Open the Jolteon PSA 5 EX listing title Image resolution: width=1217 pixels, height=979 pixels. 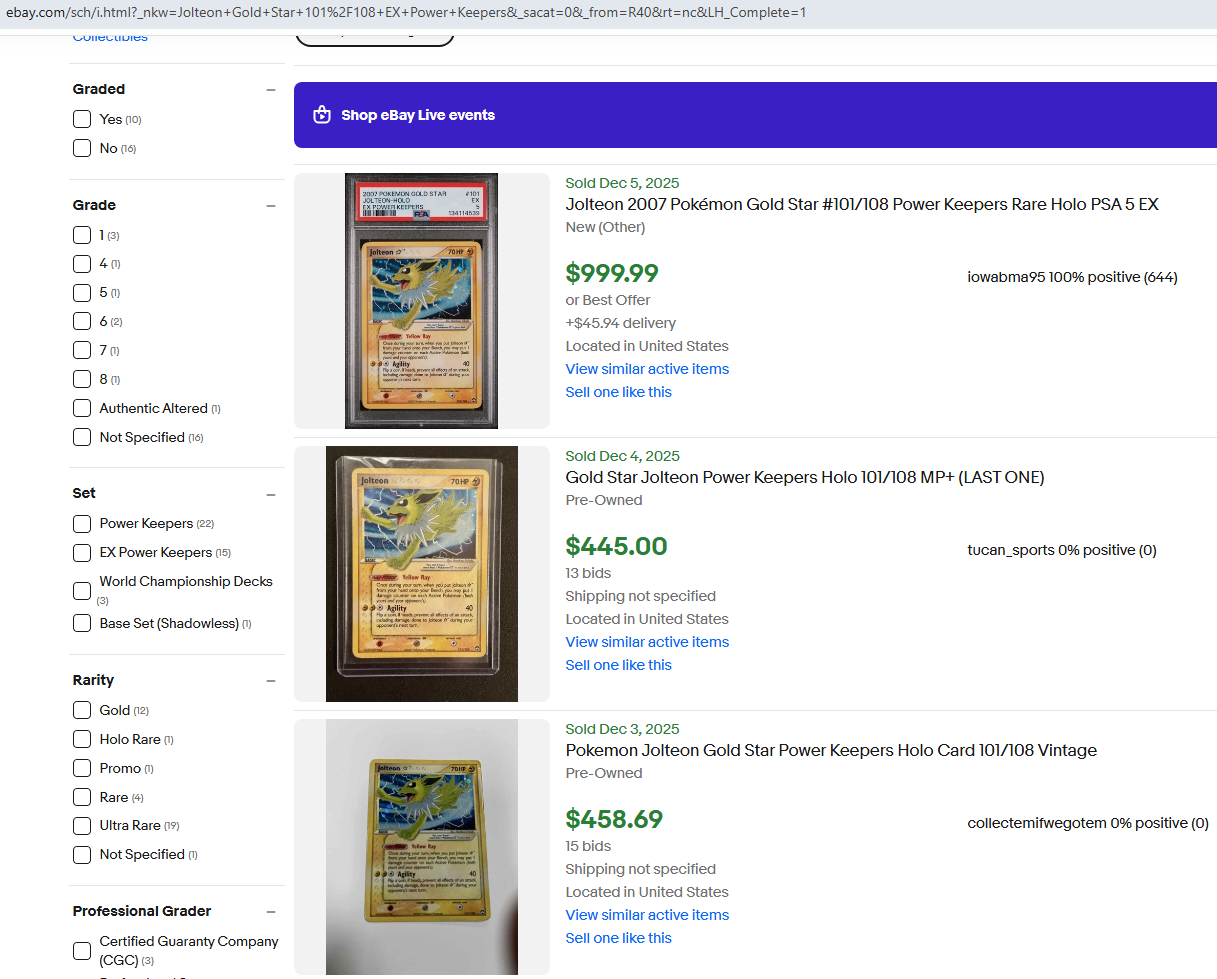point(862,204)
